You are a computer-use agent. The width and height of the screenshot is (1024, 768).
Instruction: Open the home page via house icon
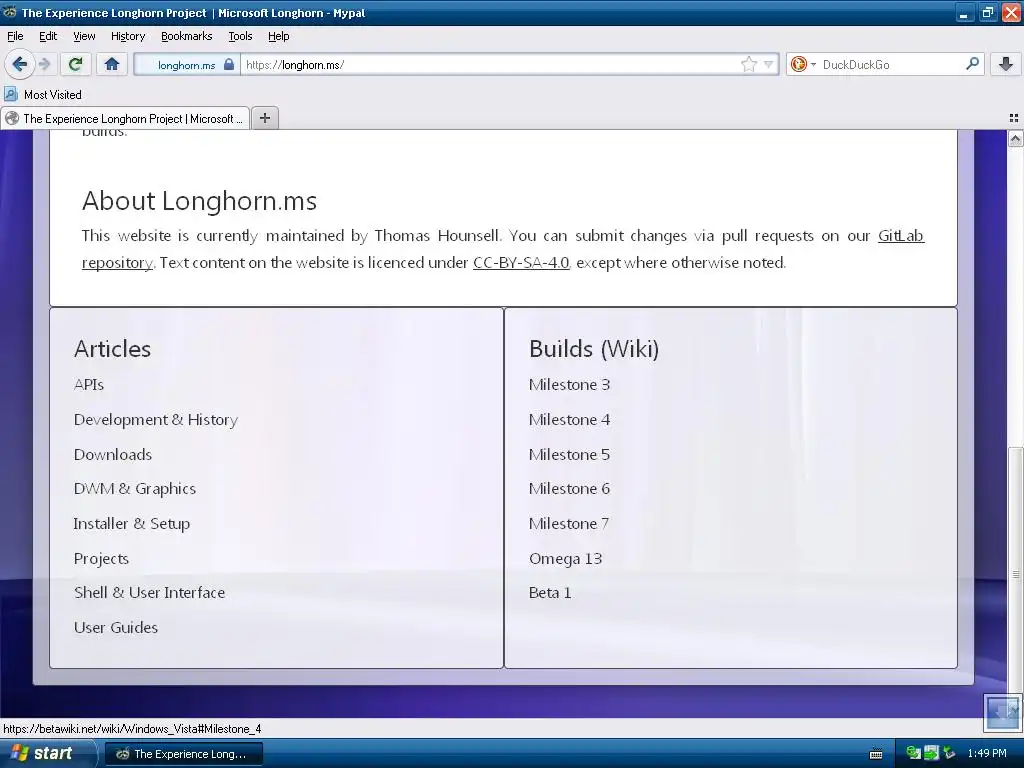[112, 64]
